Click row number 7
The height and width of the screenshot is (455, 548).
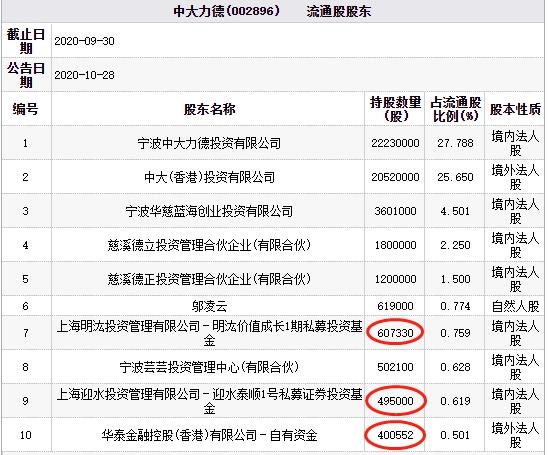tap(26, 333)
